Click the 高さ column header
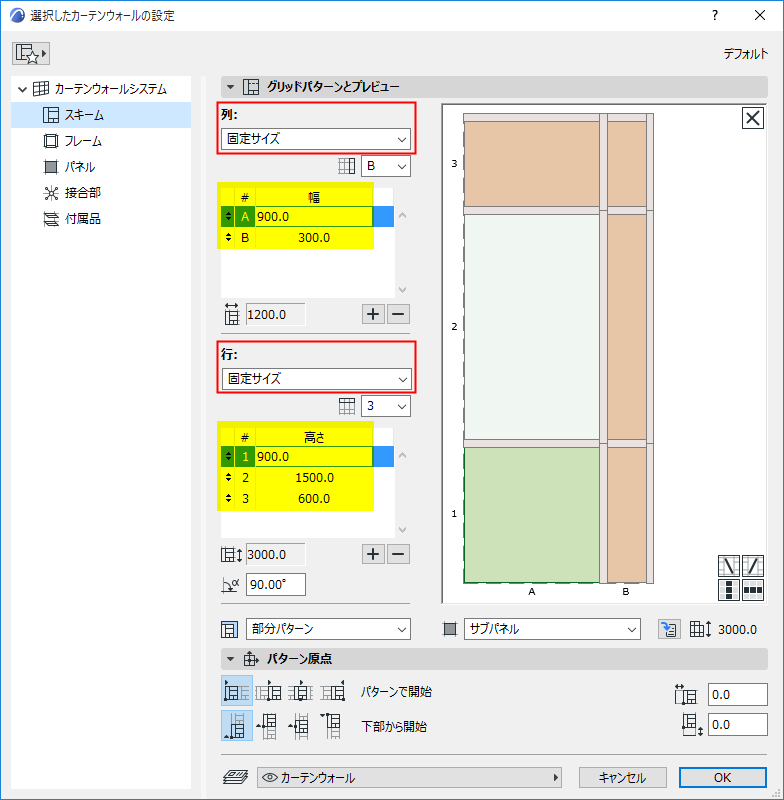Screen dimensions: 784x800 pos(314,437)
